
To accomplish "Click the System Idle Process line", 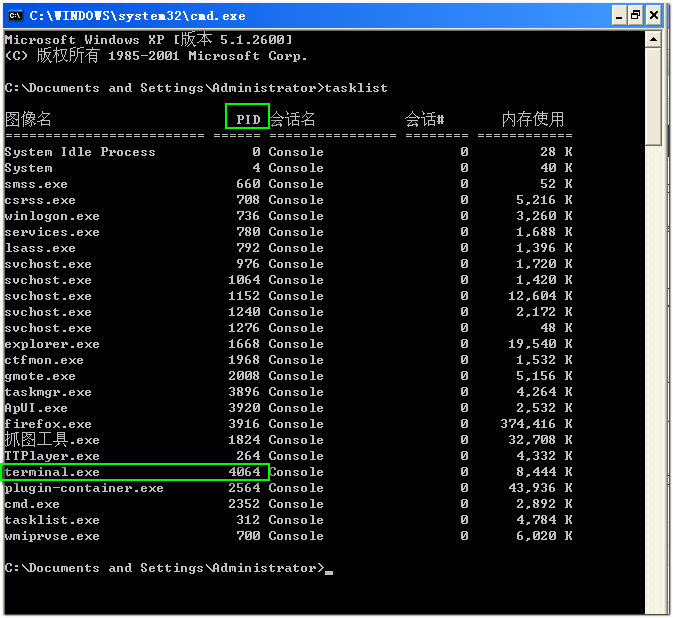I will 80,152.
